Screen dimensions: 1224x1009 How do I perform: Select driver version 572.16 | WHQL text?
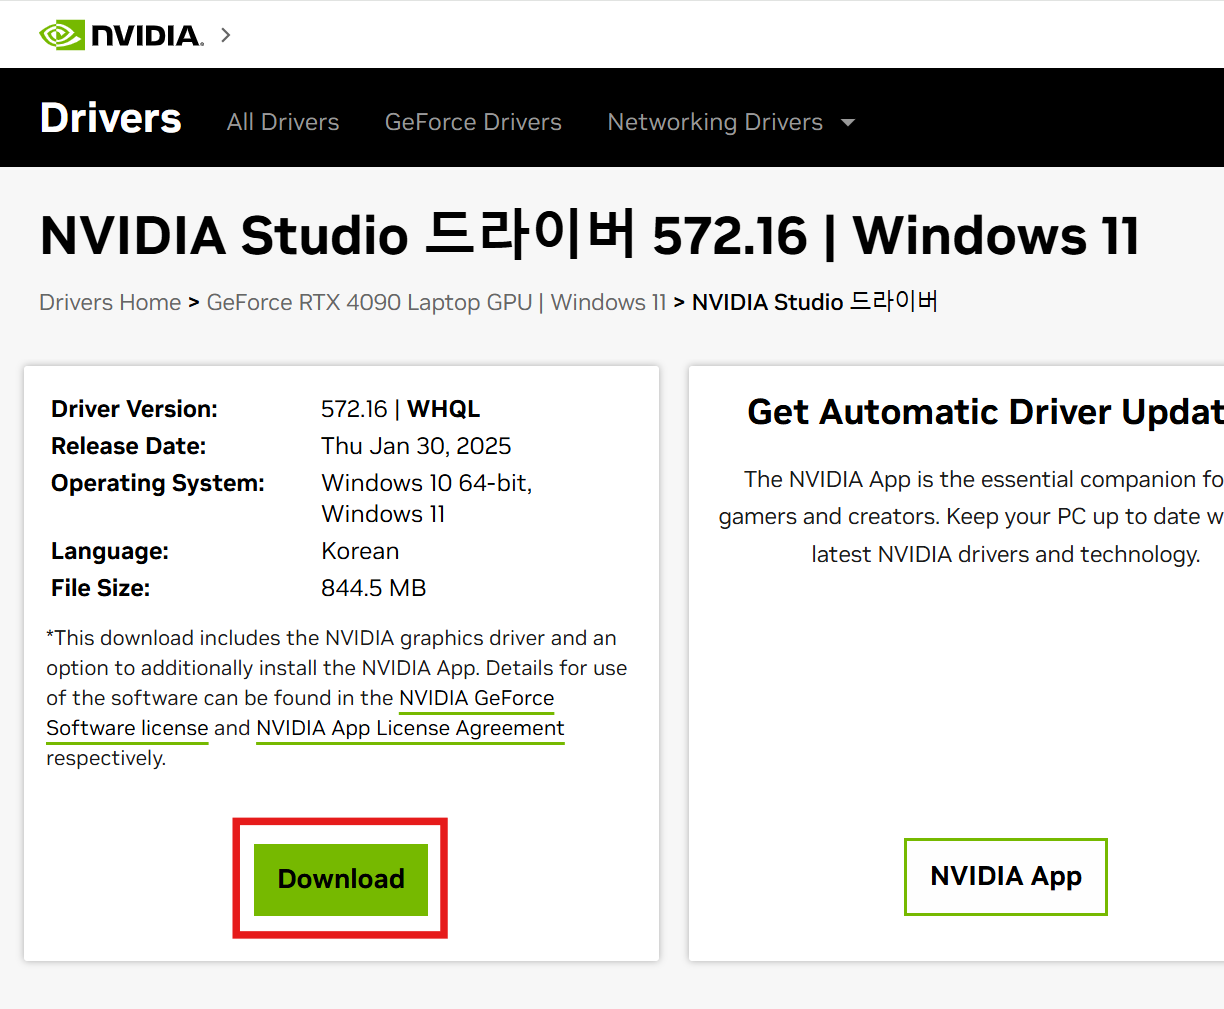click(400, 409)
